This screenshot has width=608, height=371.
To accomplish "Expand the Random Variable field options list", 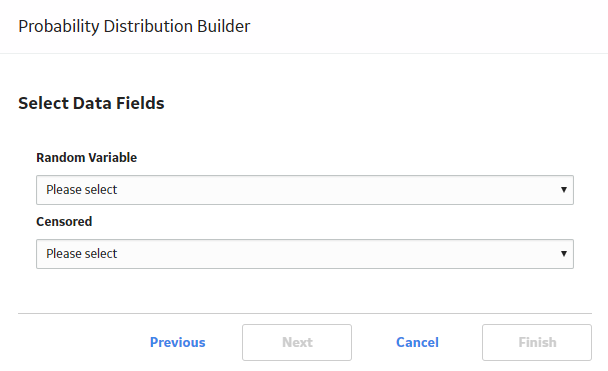I will (305, 190).
